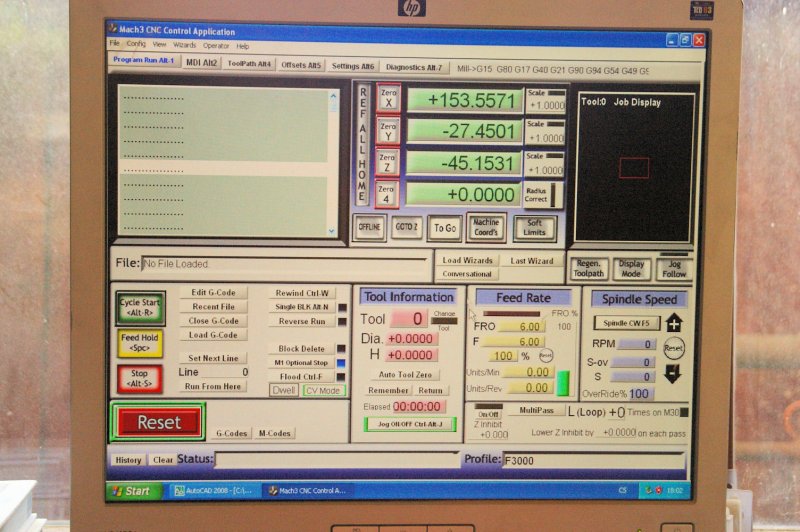Click Recent File button

213,307
